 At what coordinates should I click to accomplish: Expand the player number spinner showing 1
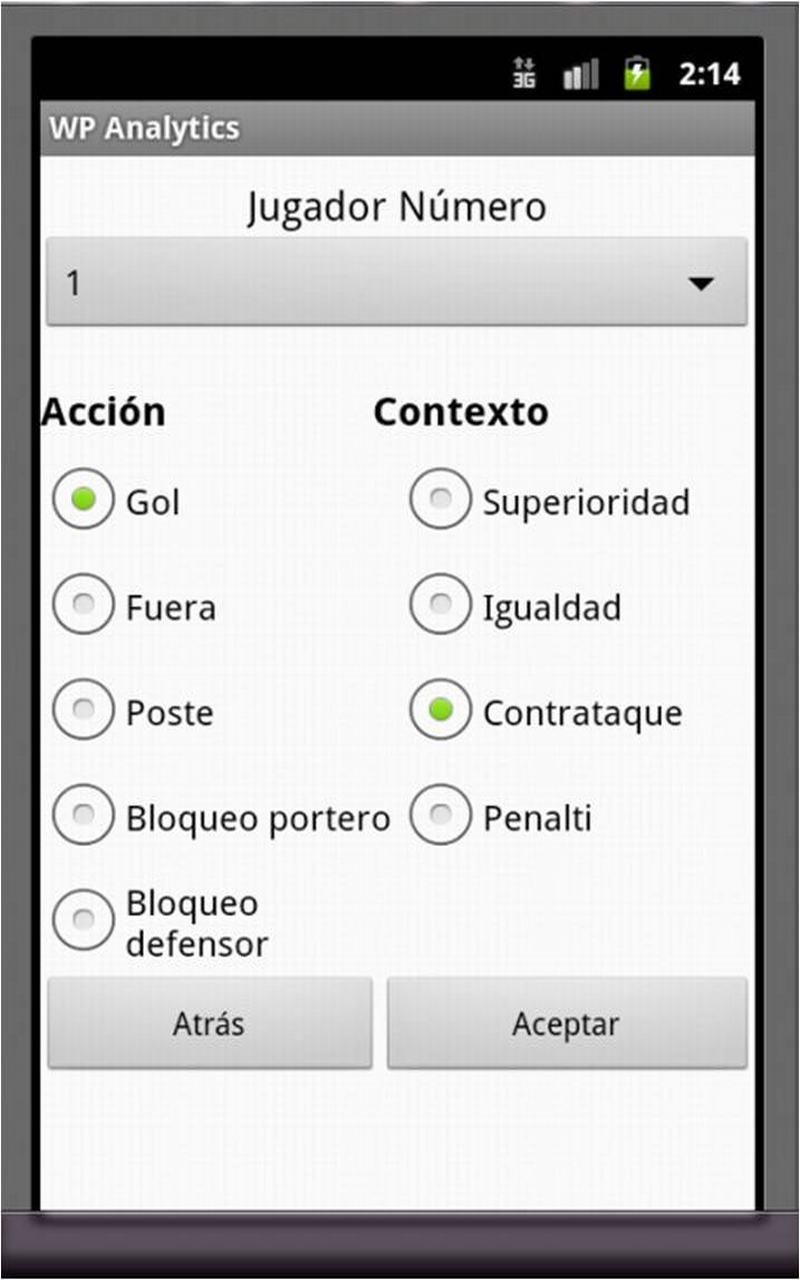380,284
